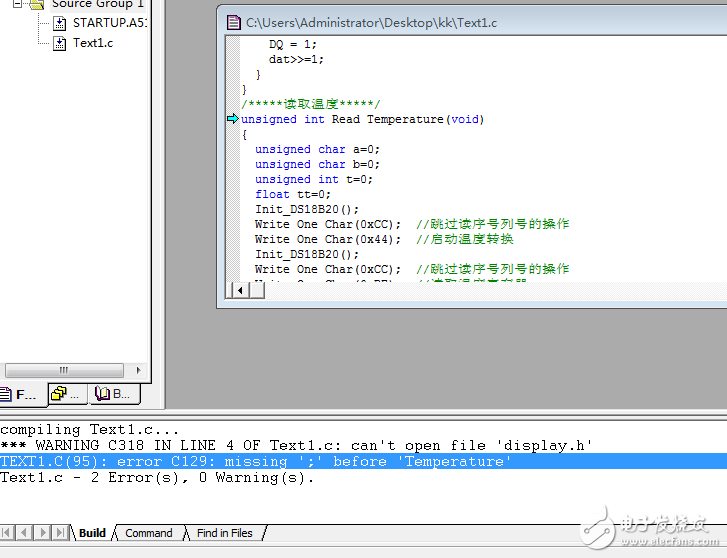Click the 'unsigned int Read Temperature(void)' code line
The image size is (727, 558).
[x=363, y=119]
